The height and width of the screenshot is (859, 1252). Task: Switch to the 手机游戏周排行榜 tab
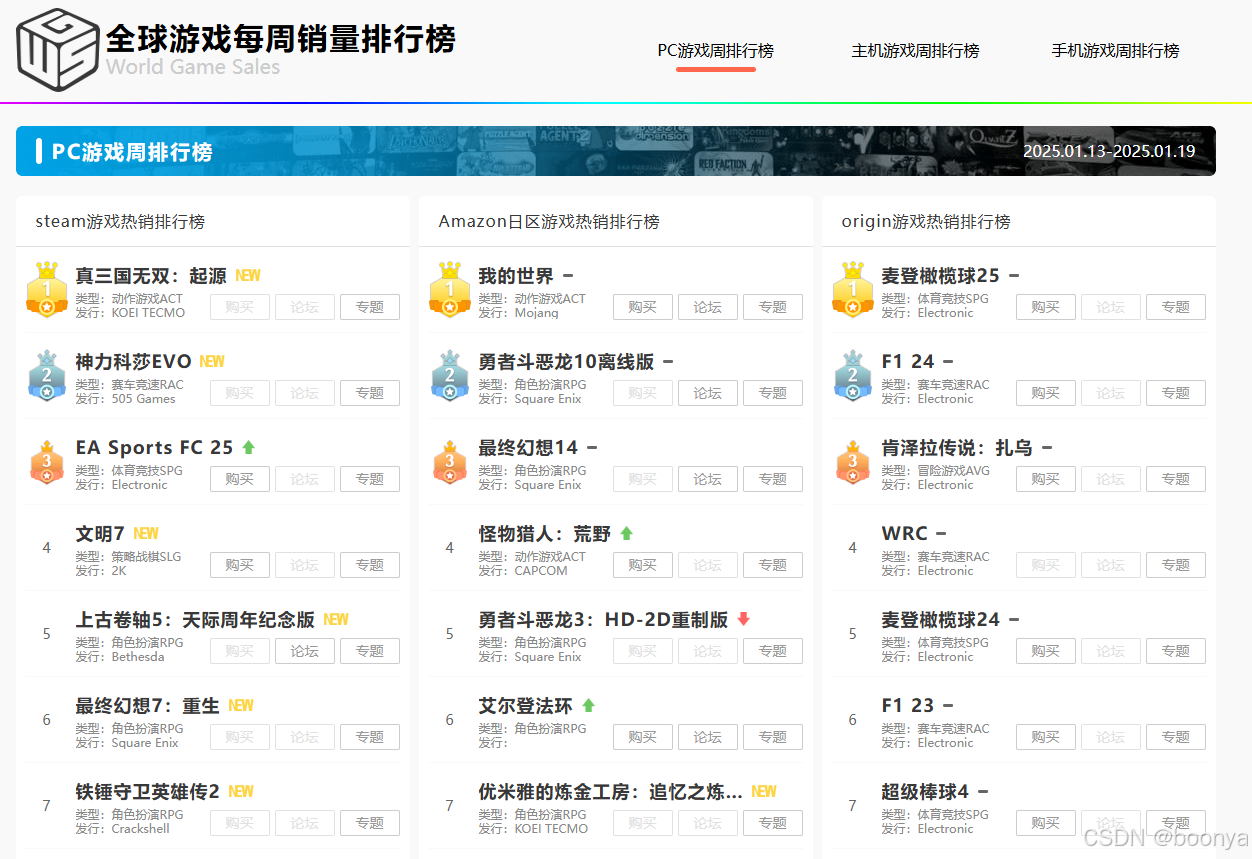pyautogui.click(x=1115, y=51)
